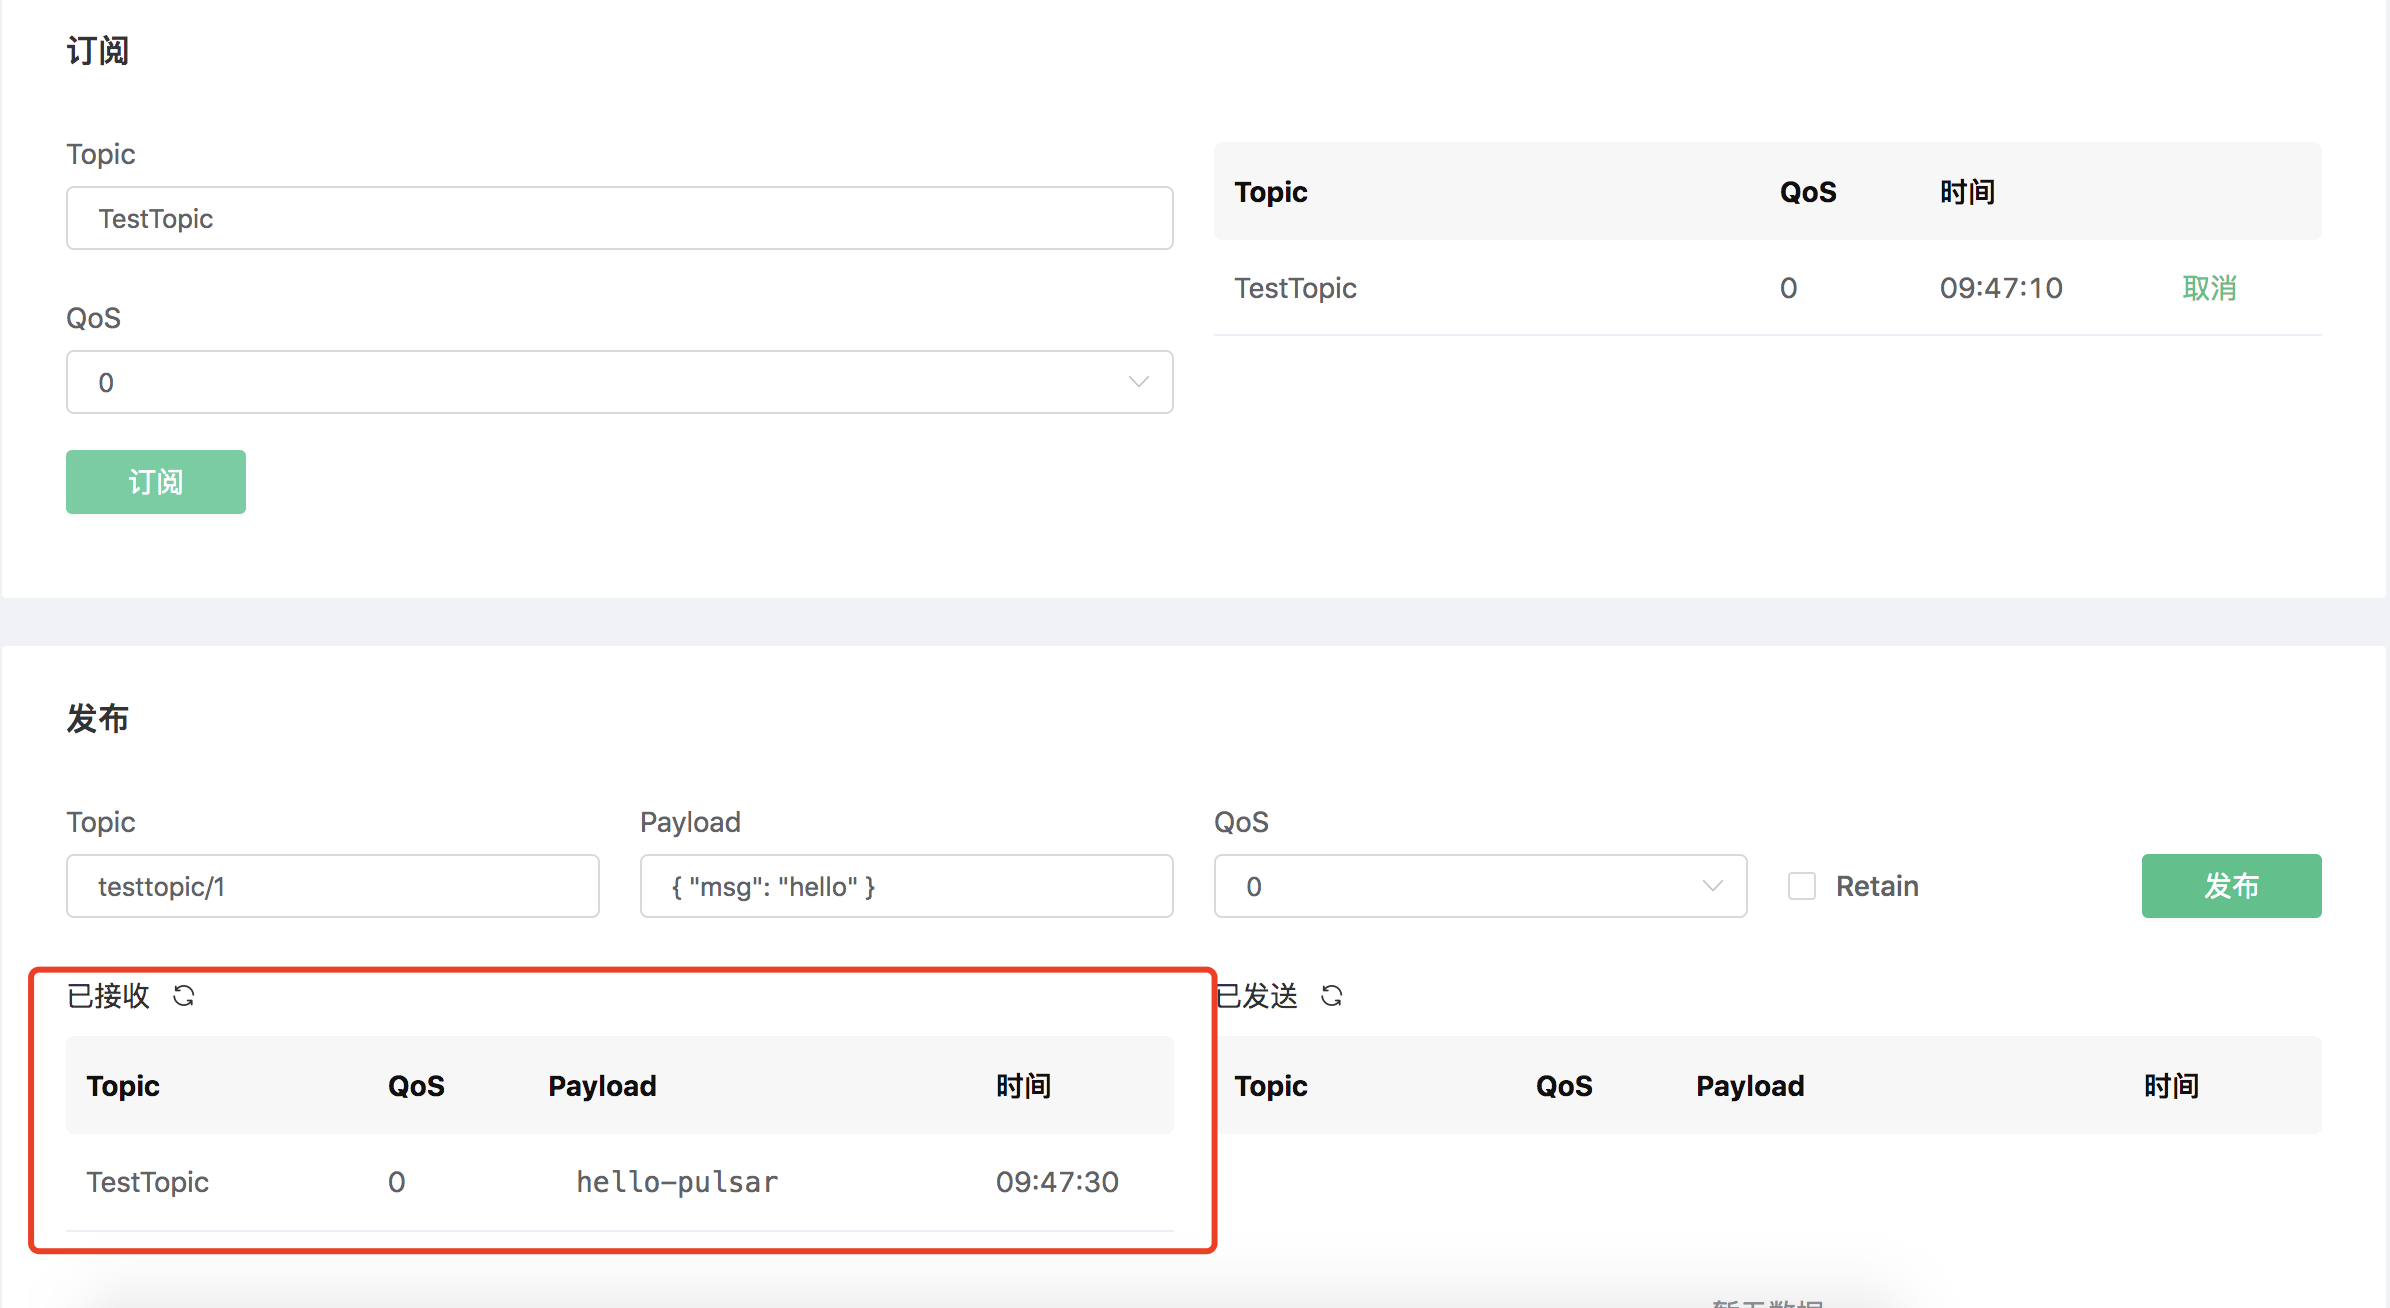Enable the Retain checkbox
The image size is (2390, 1308).
[1801, 886]
